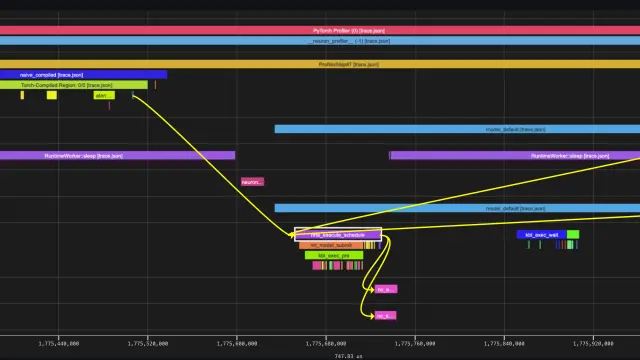Click the 1,775,680,000 time axis label
This screenshot has width=640, height=360.
click(326, 344)
